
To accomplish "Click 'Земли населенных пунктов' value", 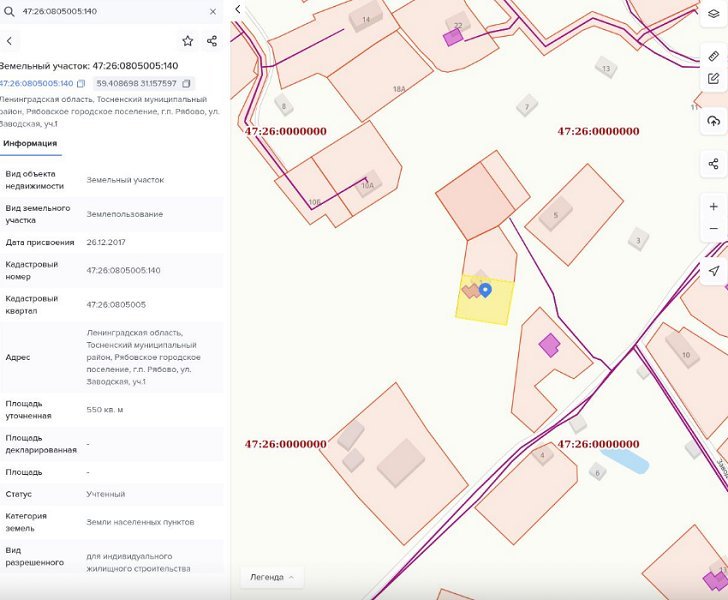I will [x=140, y=522].
